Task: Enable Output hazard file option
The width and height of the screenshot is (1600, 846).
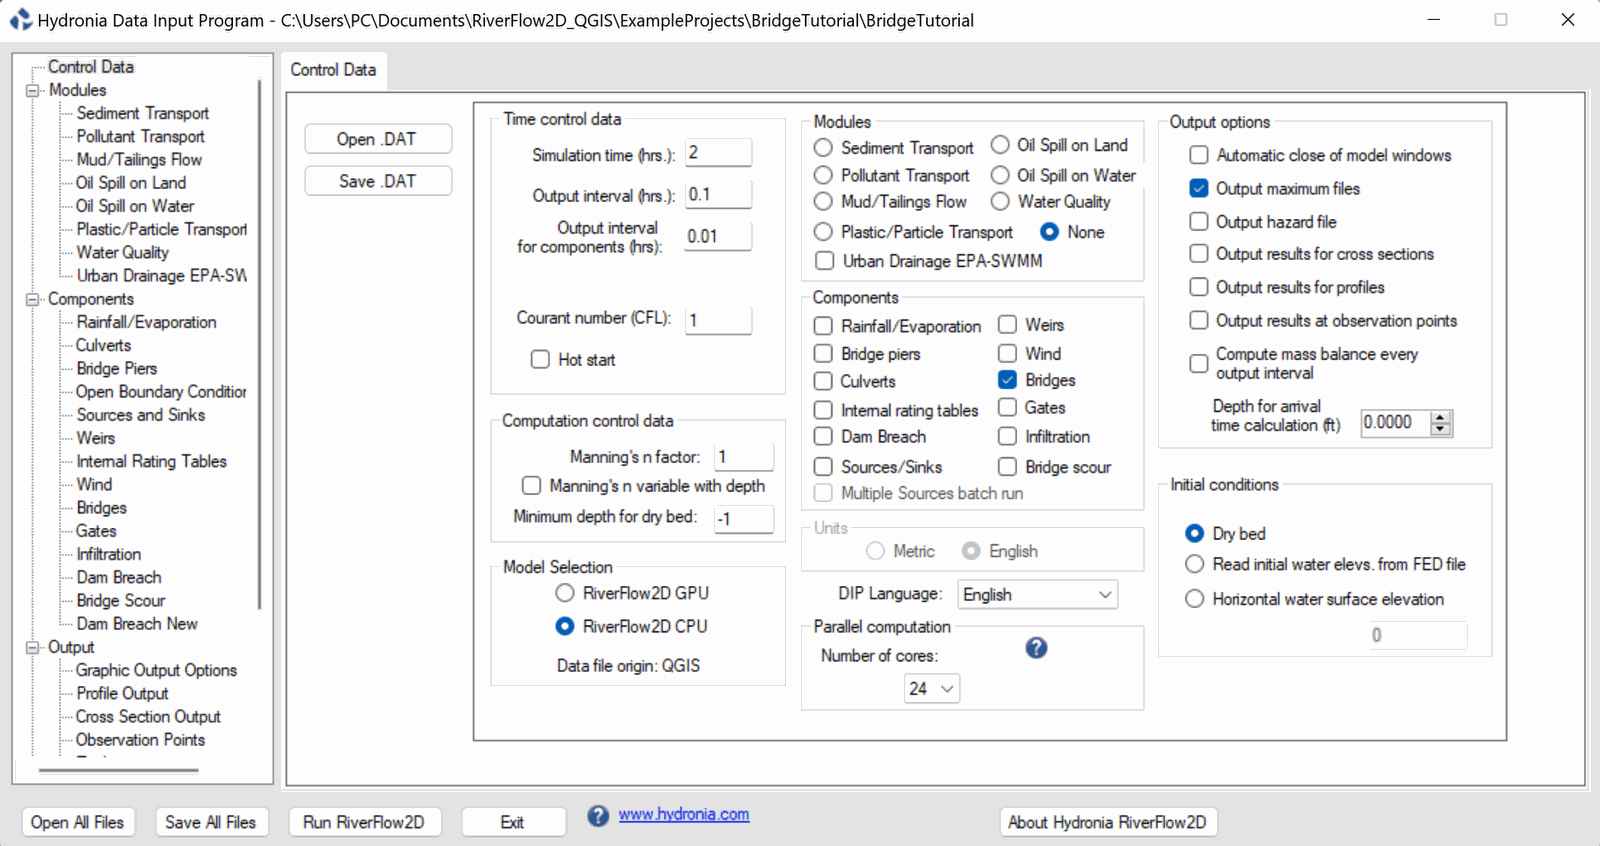Action: [1199, 222]
